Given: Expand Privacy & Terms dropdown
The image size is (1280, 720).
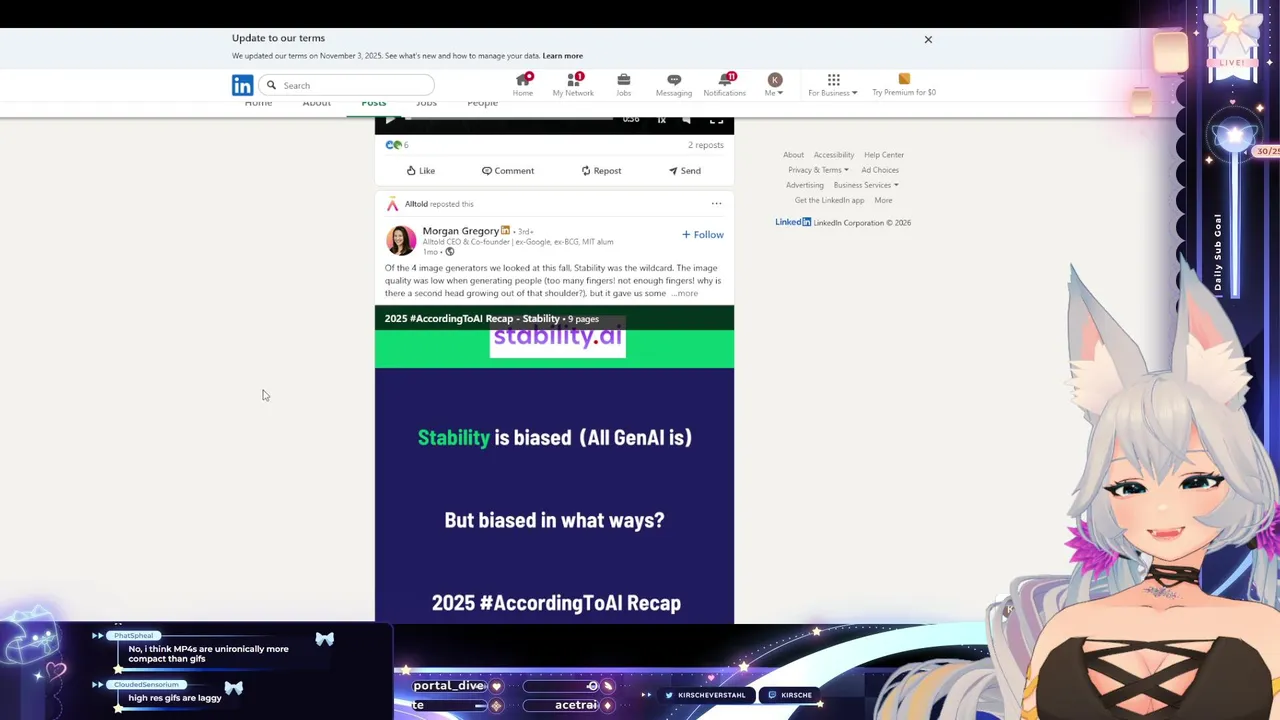Looking at the screenshot, I should click(818, 170).
